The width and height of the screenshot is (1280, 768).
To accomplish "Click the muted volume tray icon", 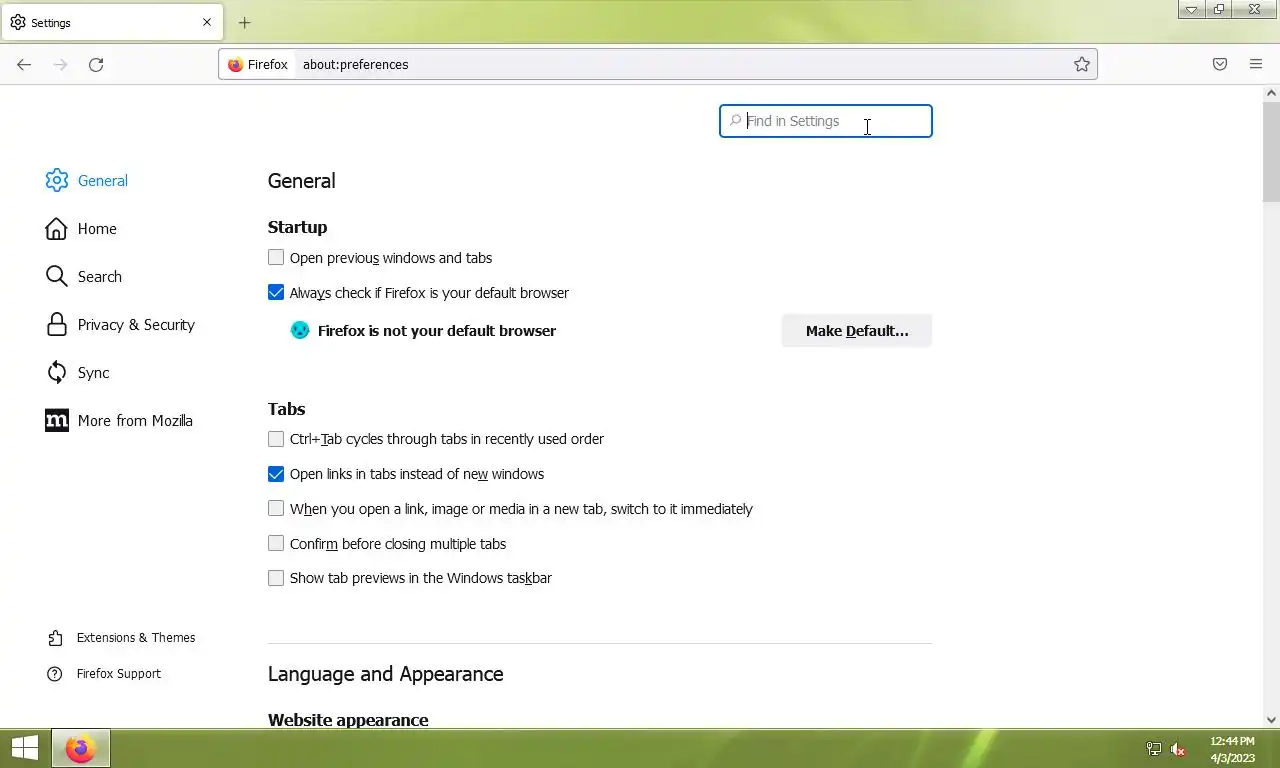I will 1178,749.
